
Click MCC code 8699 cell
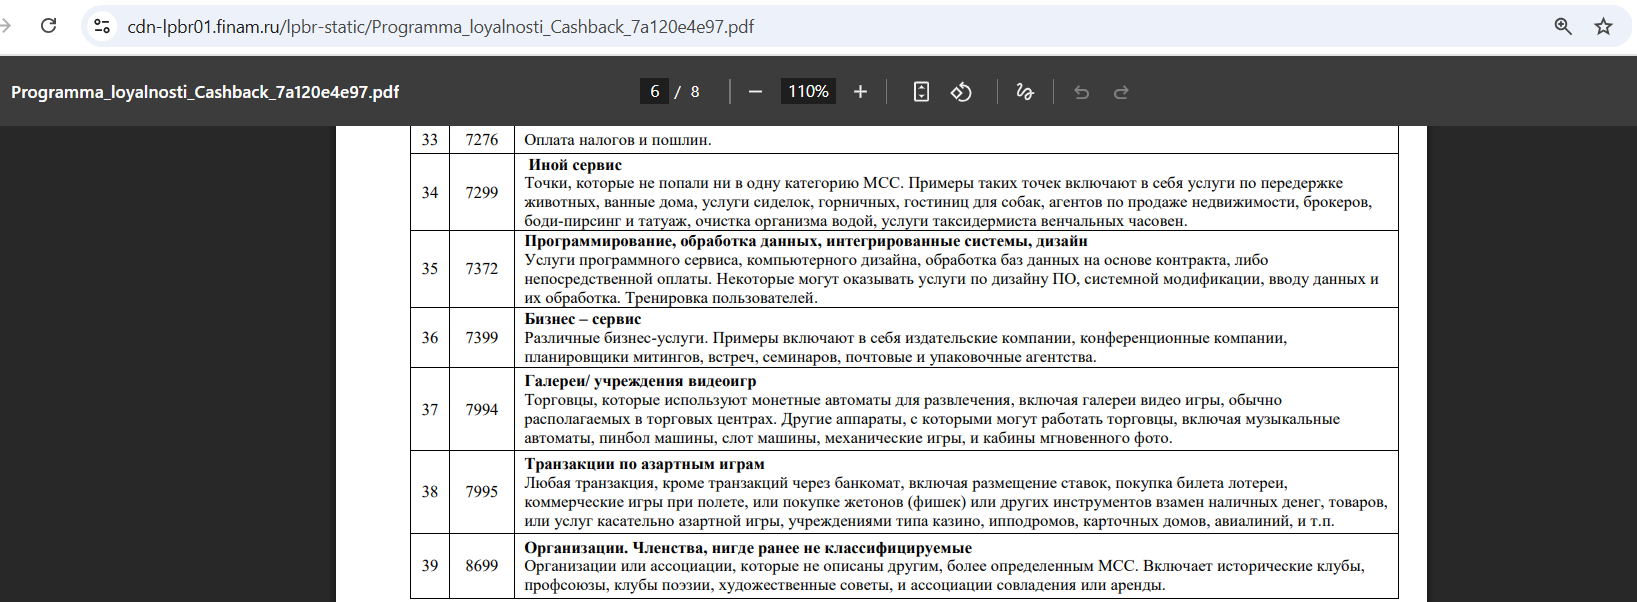(x=481, y=566)
